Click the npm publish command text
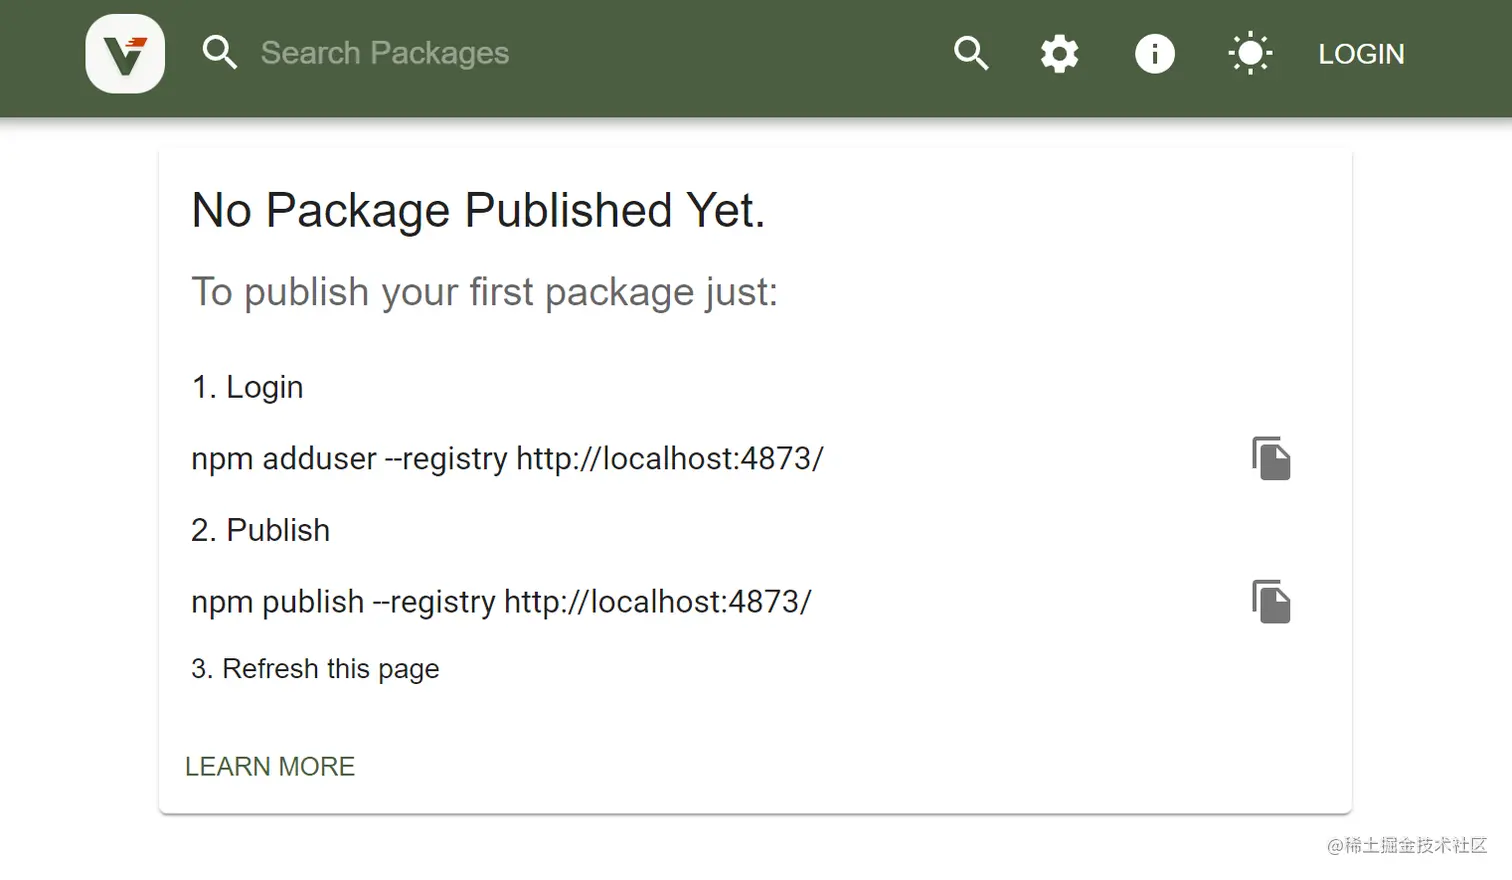Screen dimensions: 1512x880 500,602
